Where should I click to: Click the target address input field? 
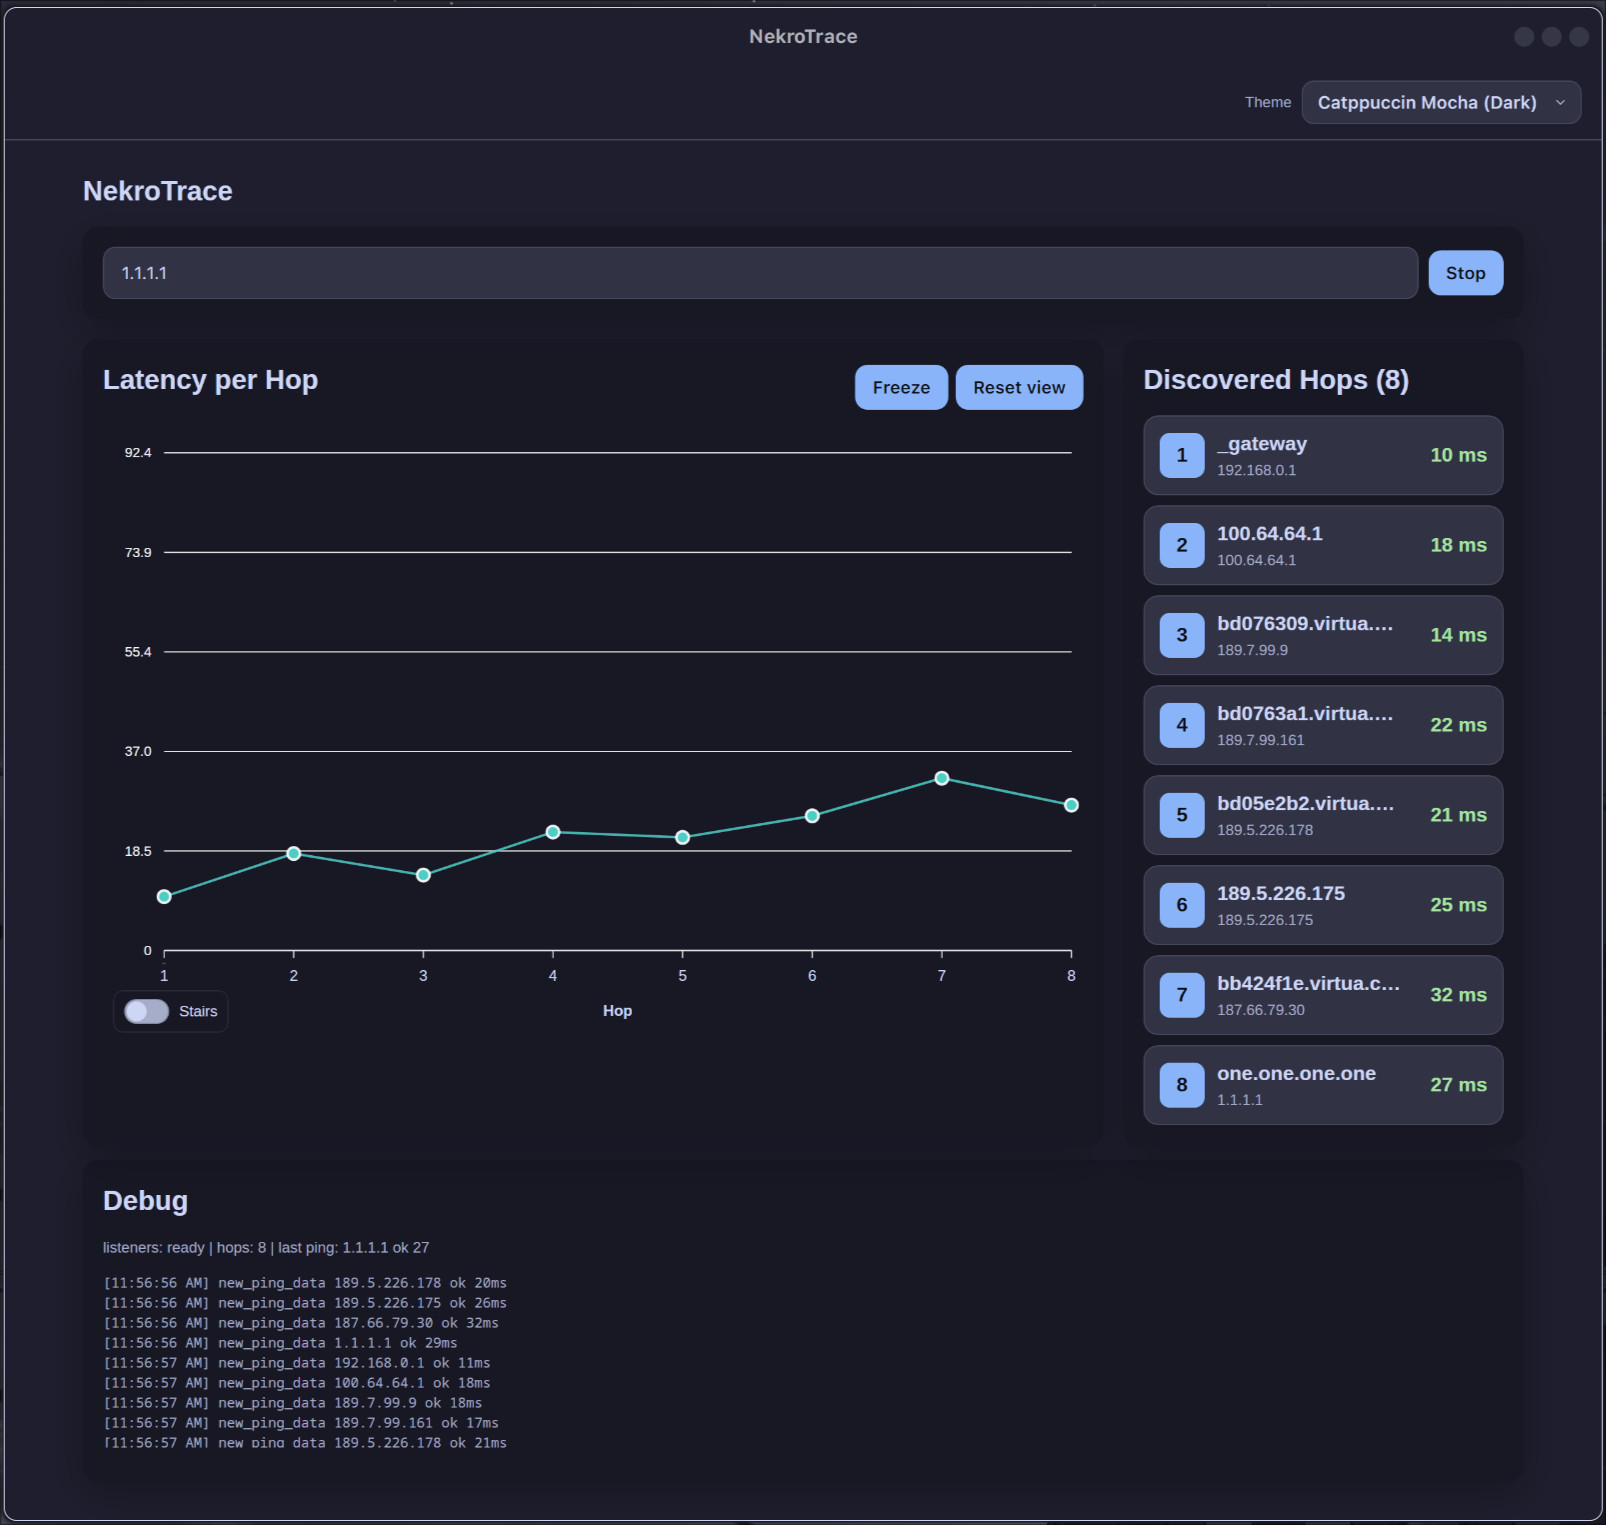760,273
